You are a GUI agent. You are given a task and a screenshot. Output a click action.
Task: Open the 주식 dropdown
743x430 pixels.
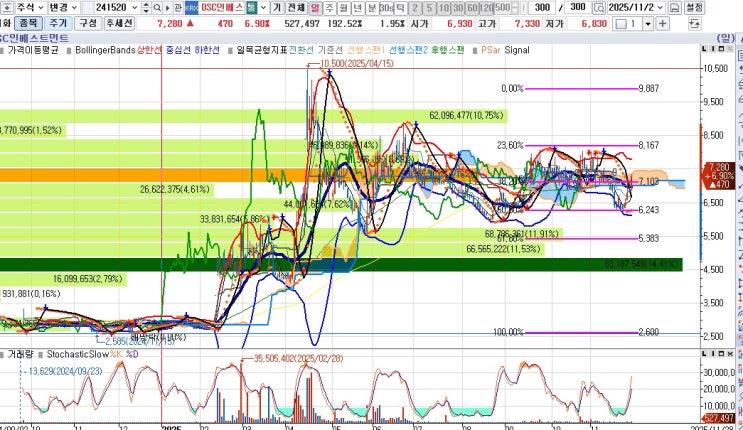click(30, 8)
